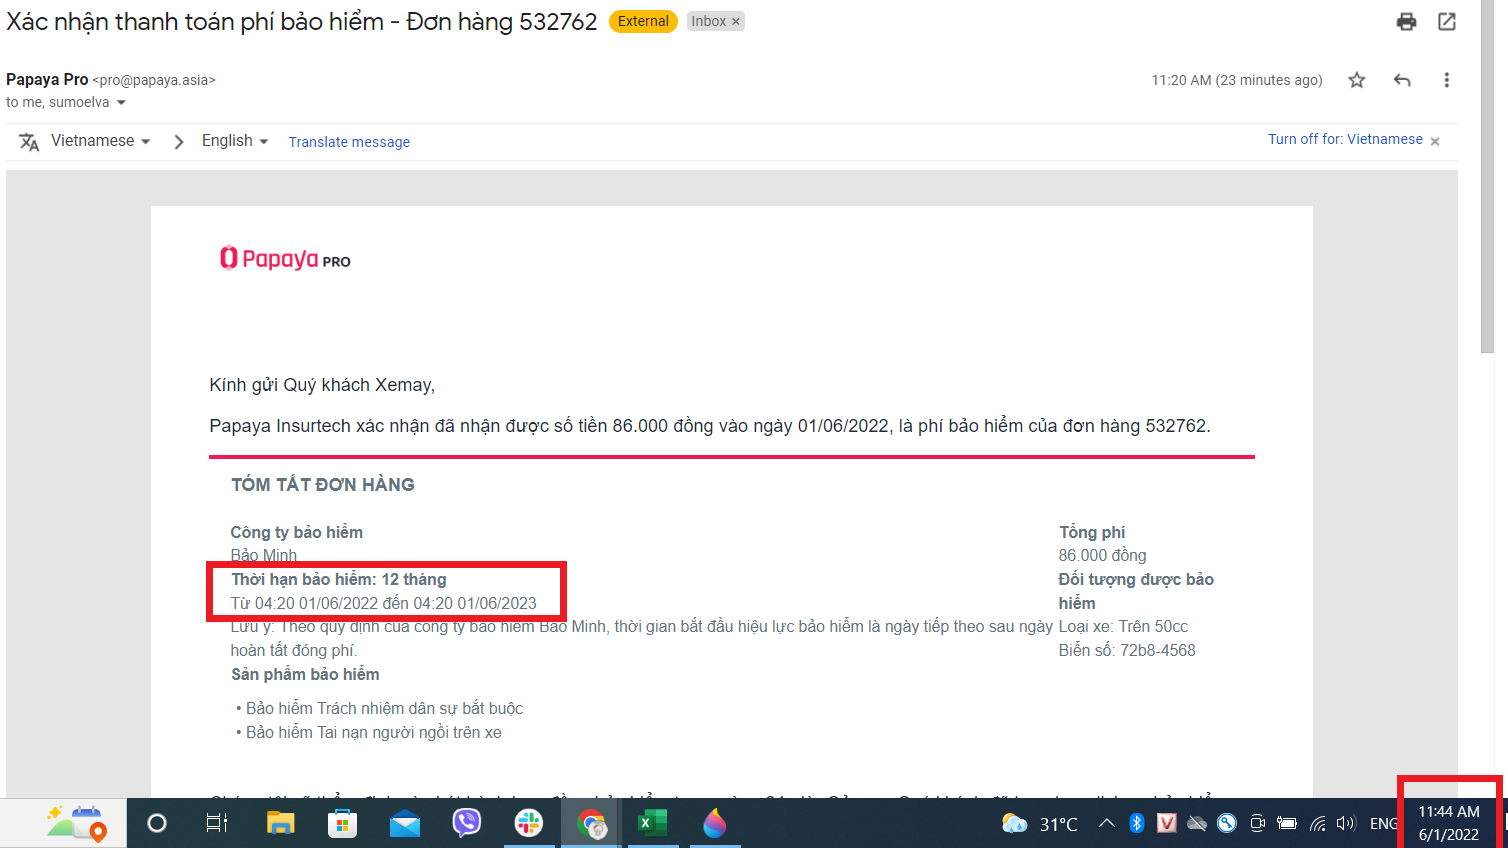Image resolution: width=1508 pixels, height=848 pixels.
Task: Click the OneDrive cloud tray icon
Action: tap(1197, 823)
